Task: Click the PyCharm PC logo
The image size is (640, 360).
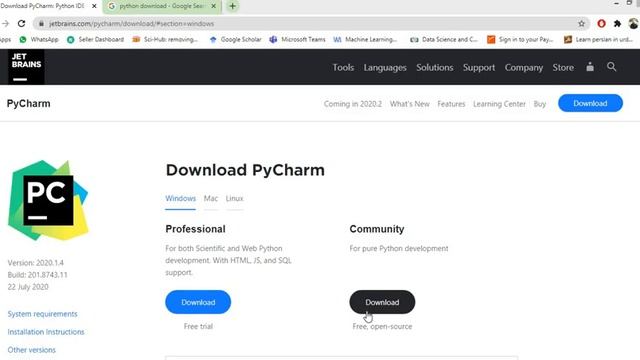Action: pos(48,200)
